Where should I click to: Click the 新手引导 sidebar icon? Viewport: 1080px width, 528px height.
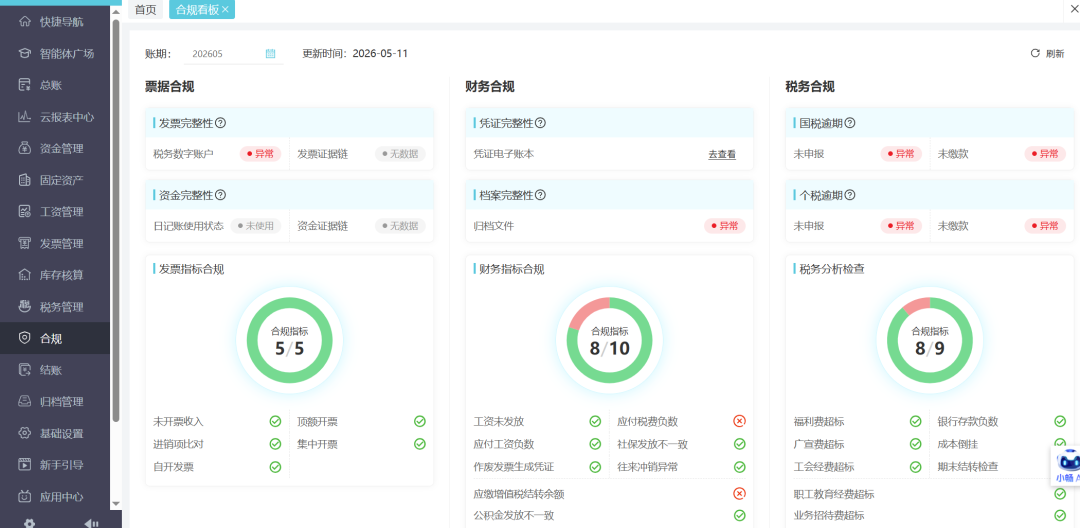pos(25,465)
